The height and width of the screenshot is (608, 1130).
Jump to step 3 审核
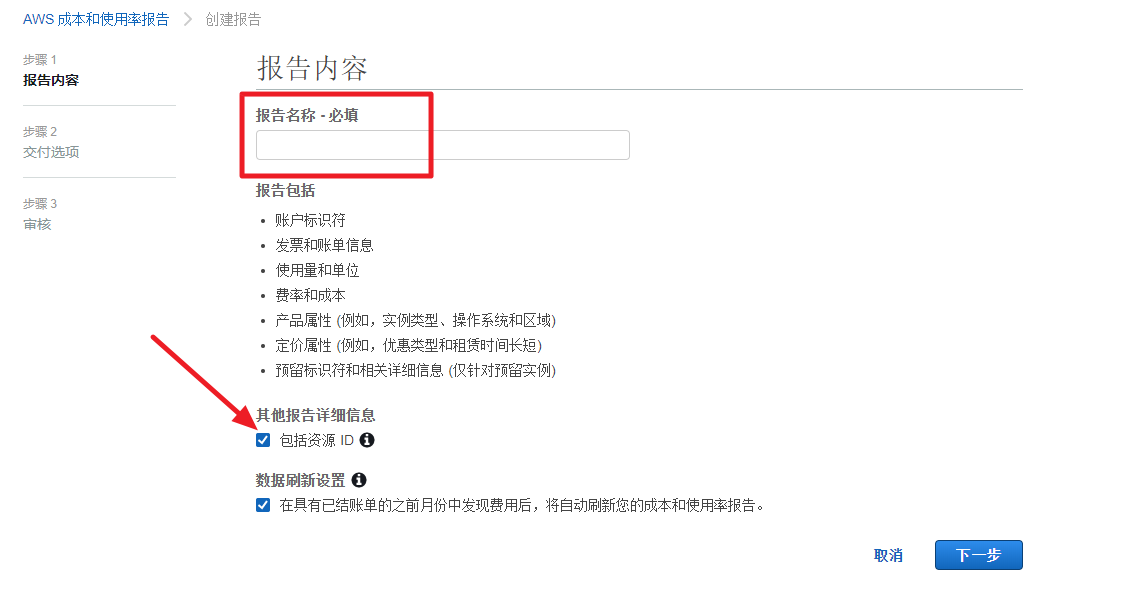[x=37, y=224]
